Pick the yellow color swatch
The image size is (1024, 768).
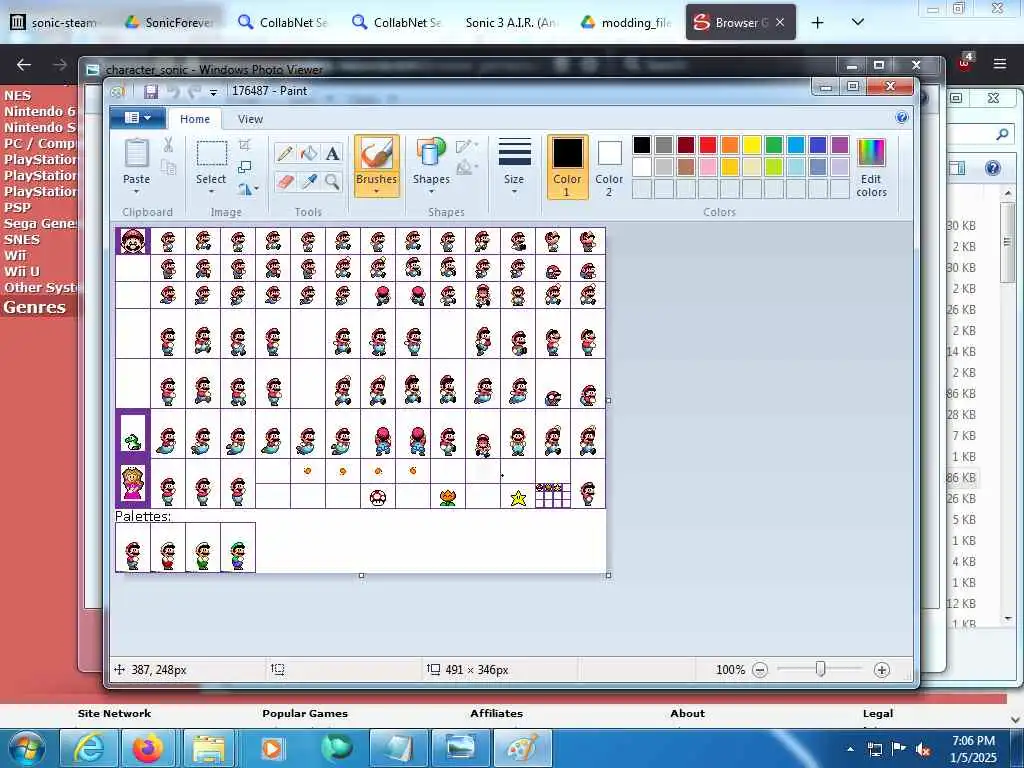pos(752,145)
